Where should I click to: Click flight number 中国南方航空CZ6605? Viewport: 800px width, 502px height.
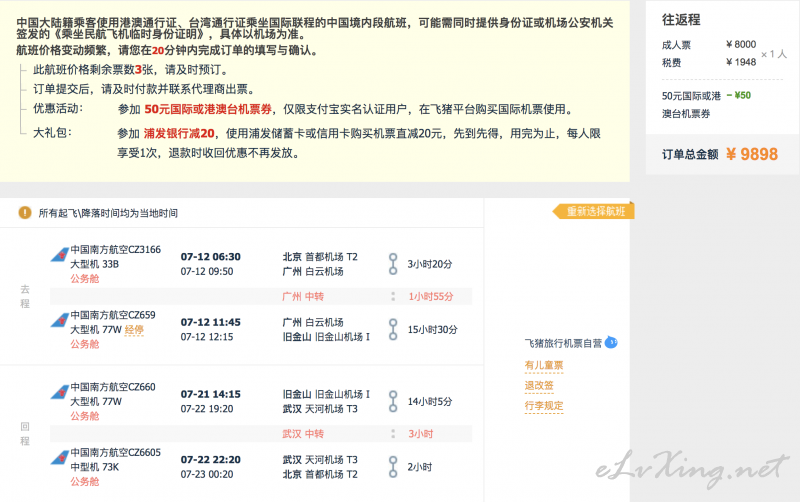pyautogui.click(x=116, y=453)
